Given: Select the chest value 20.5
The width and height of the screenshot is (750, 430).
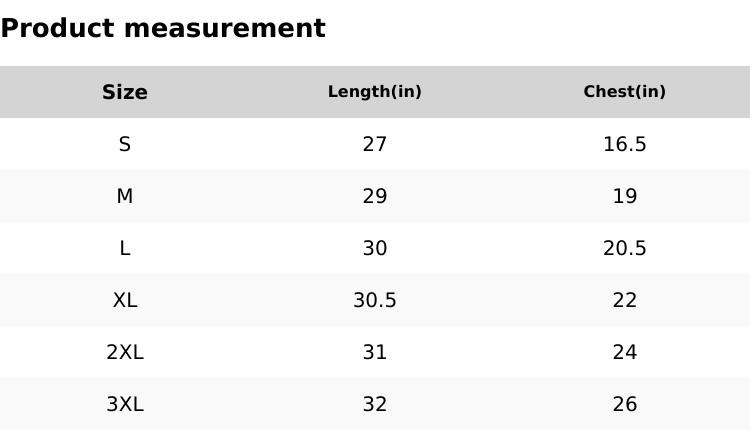Looking at the screenshot, I should click(625, 248).
